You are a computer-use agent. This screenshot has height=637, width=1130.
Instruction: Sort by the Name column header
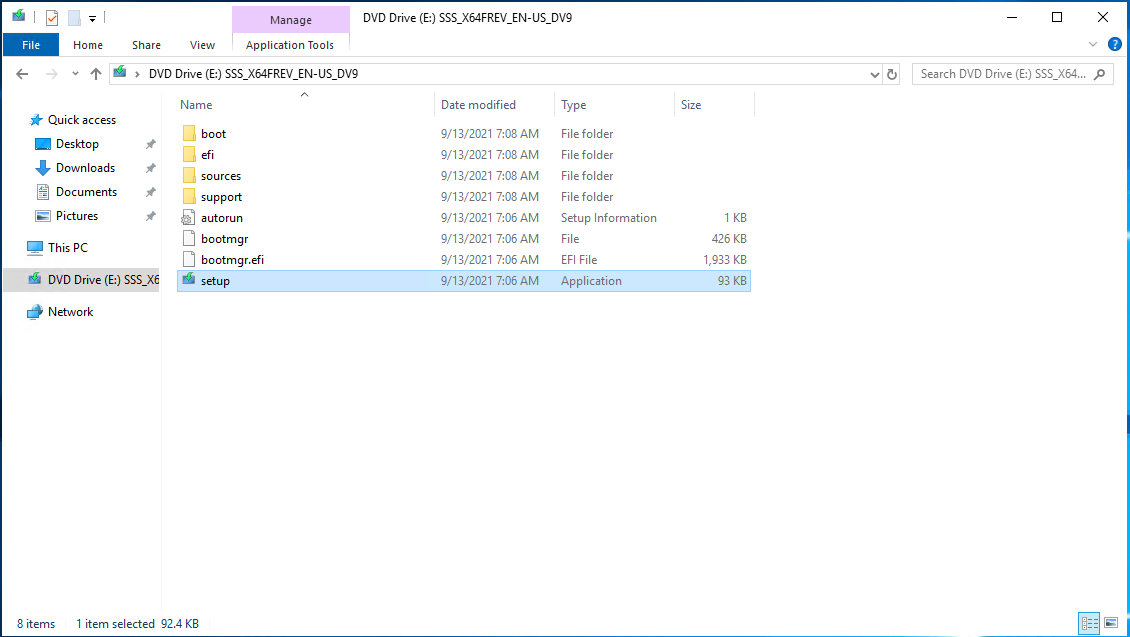(196, 104)
